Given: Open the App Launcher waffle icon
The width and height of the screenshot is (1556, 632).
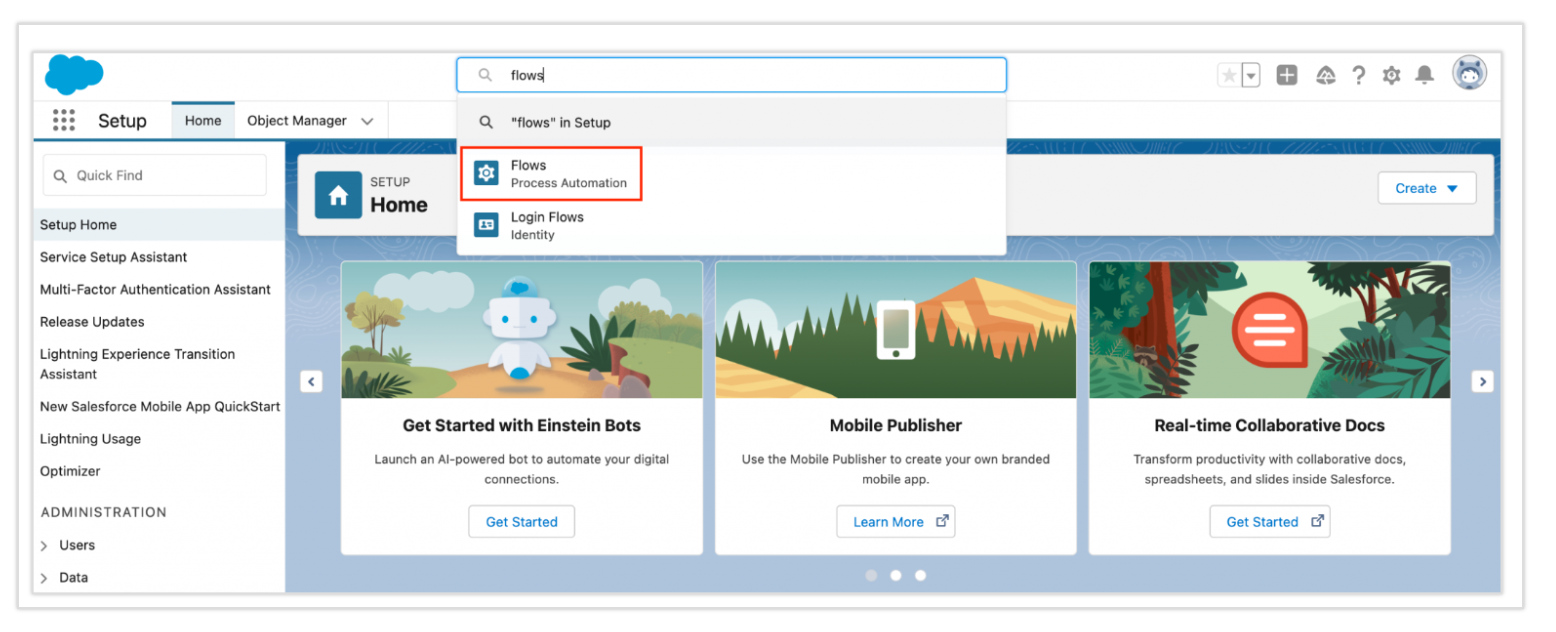Looking at the screenshot, I should pos(64,120).
